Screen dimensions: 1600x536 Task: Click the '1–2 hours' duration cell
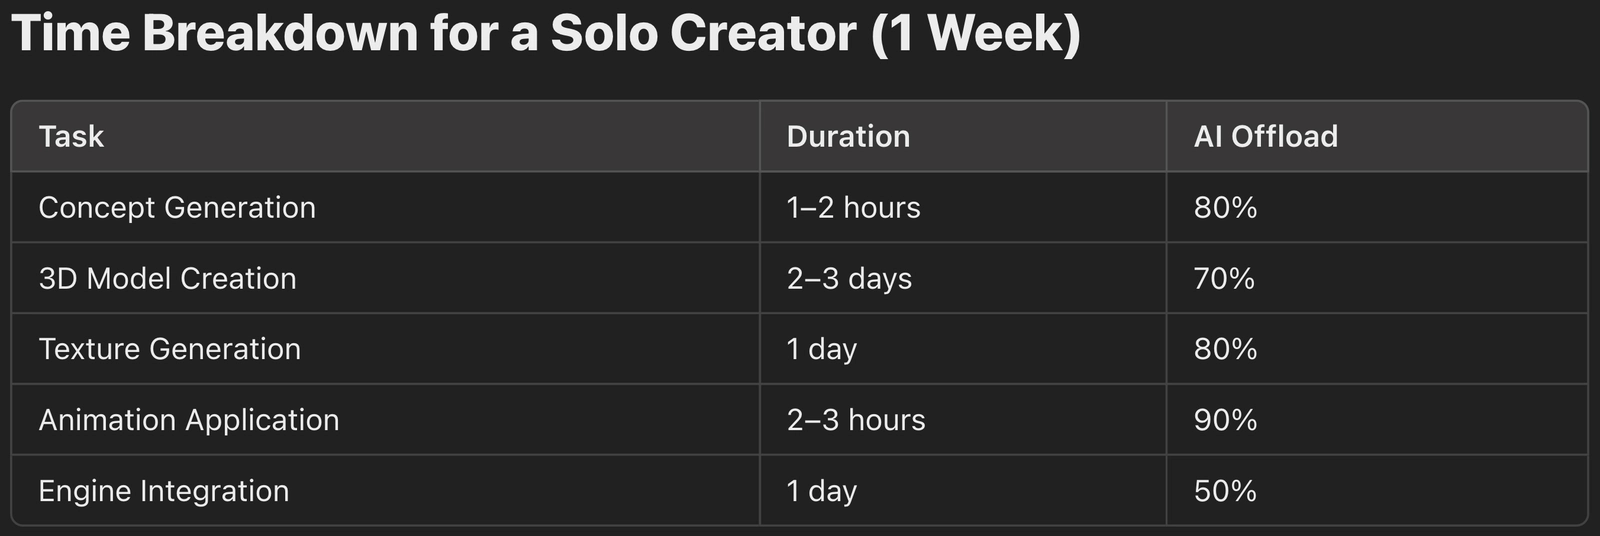853,207
